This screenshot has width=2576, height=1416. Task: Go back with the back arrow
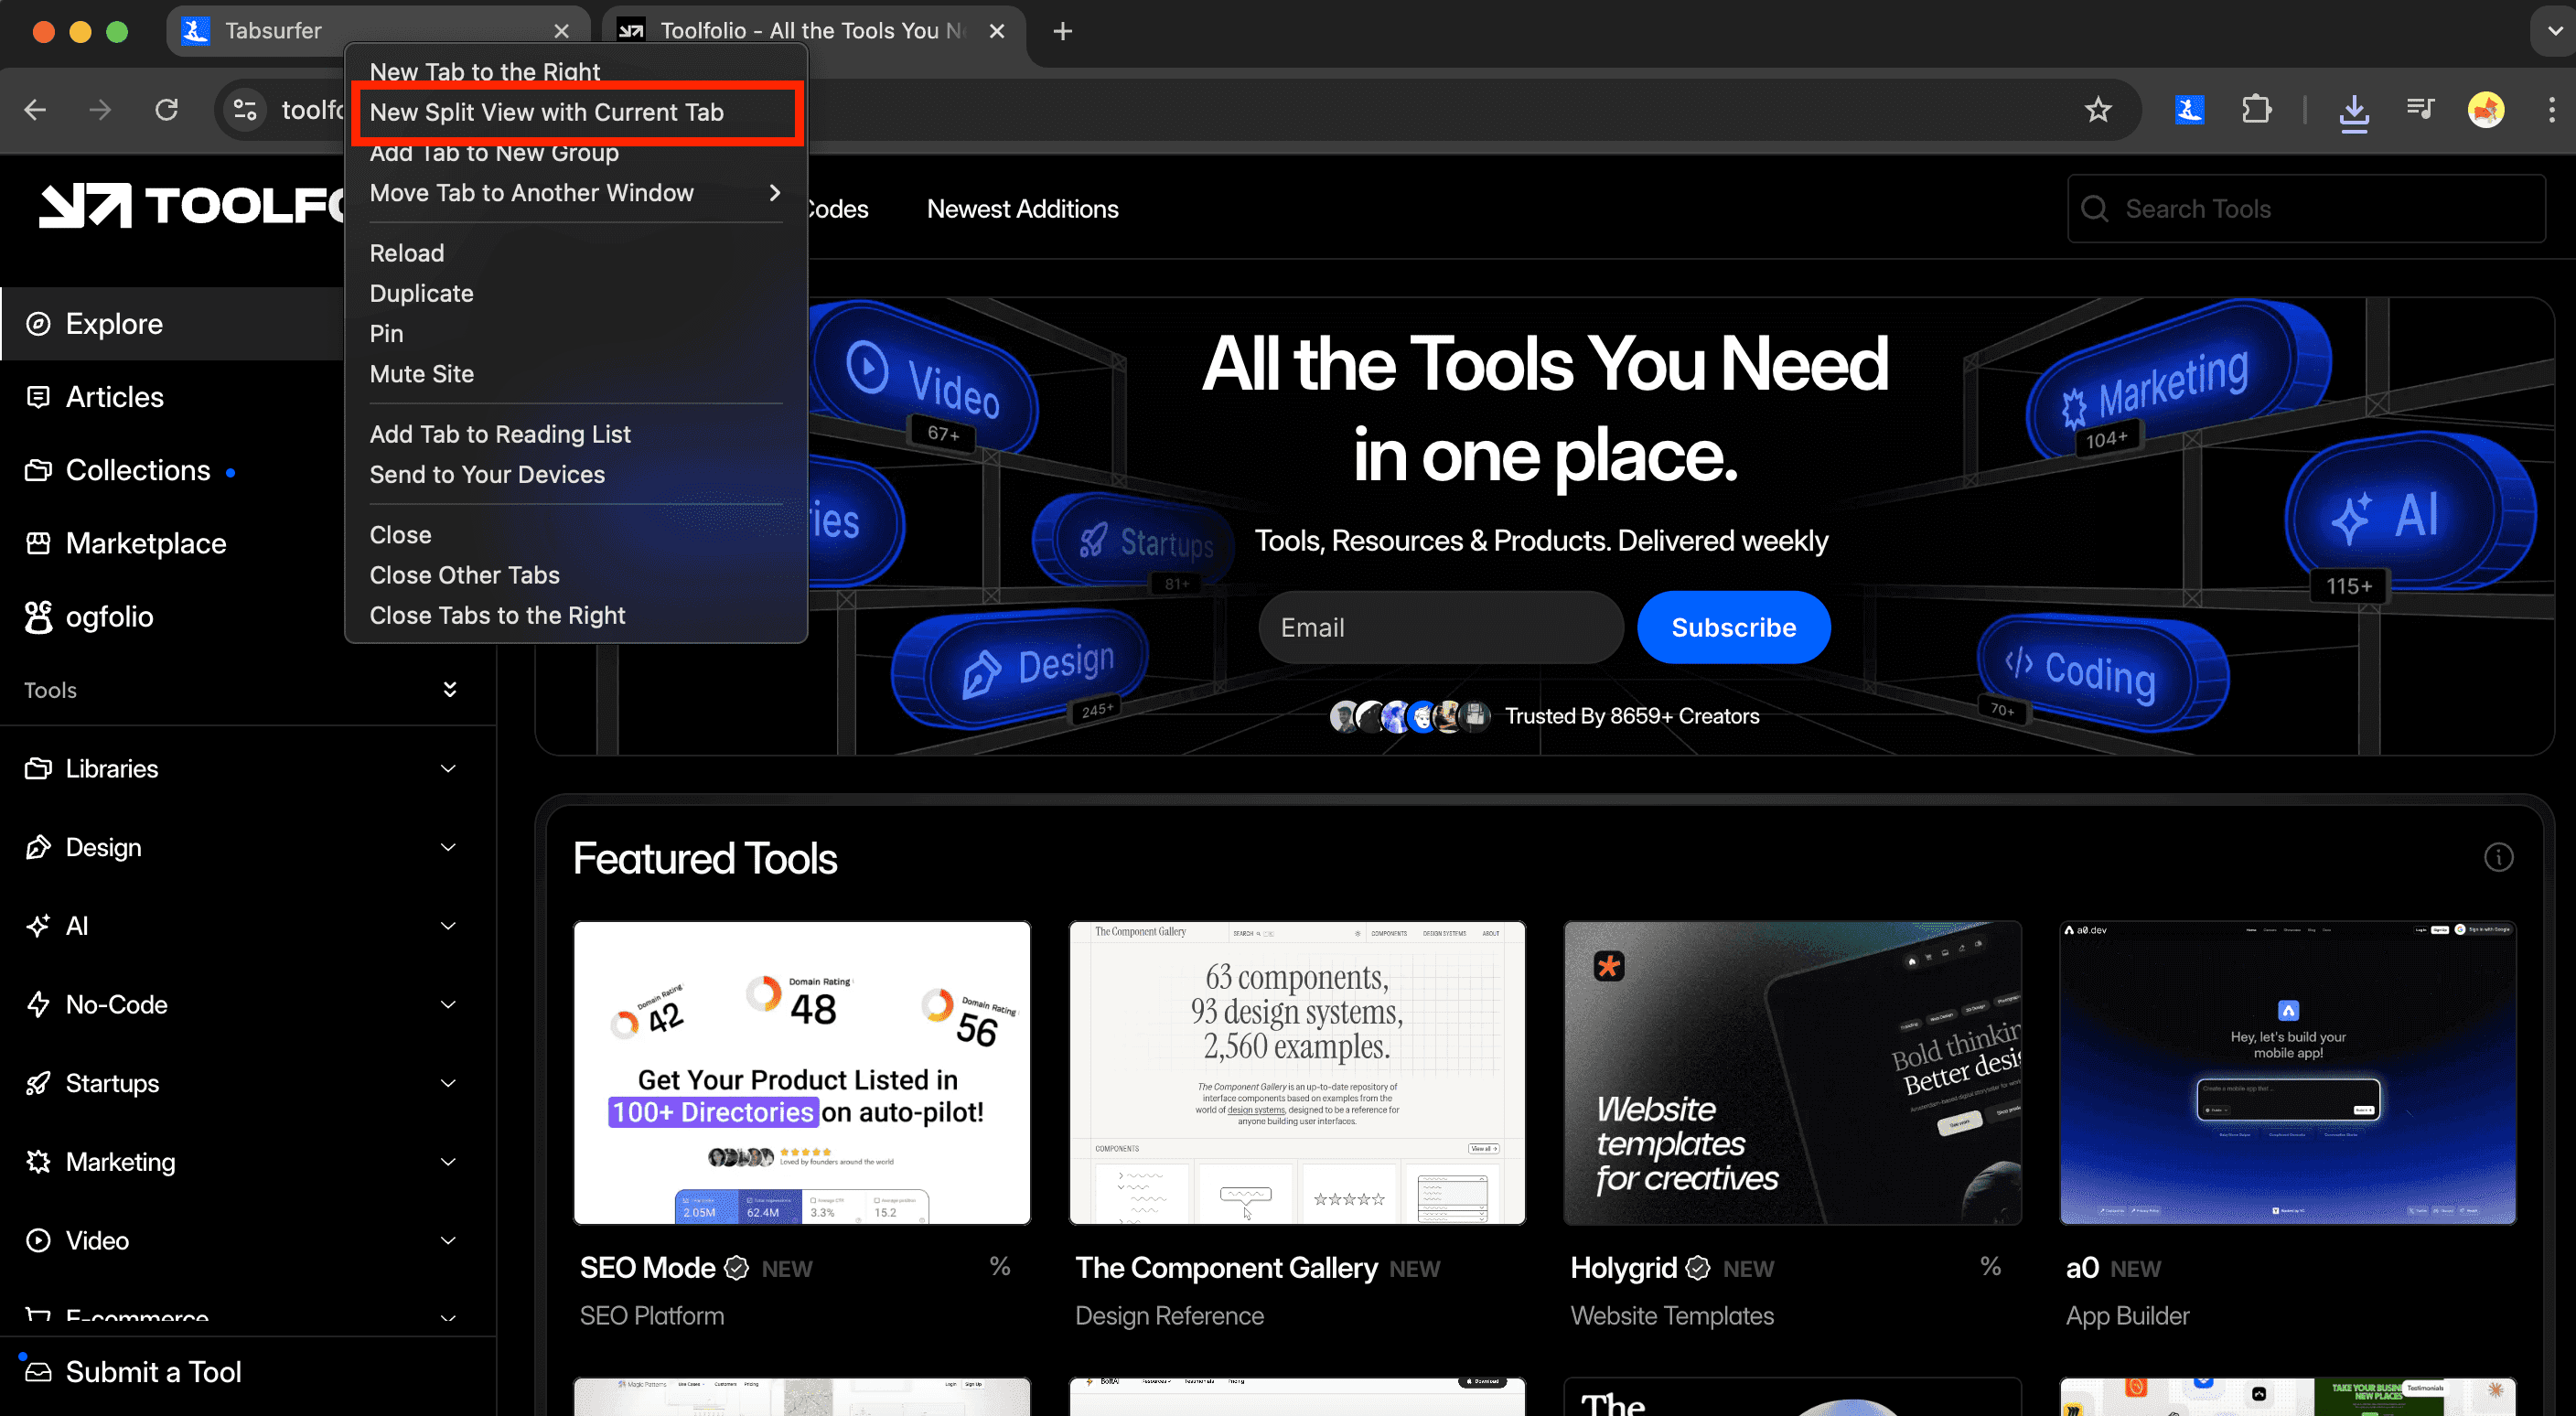coord(35,109)
